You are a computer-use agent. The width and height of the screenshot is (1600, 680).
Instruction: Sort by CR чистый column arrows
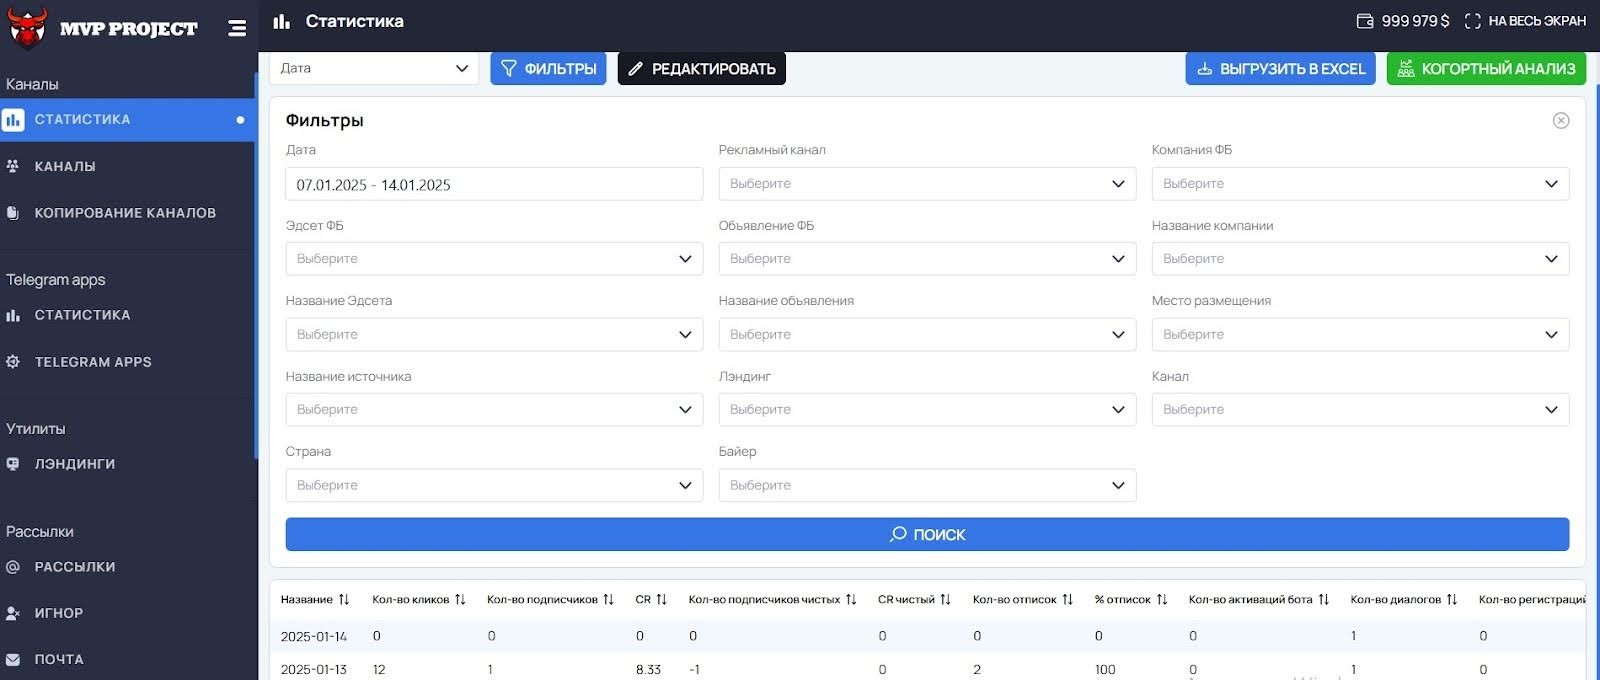tap(945, 600)
